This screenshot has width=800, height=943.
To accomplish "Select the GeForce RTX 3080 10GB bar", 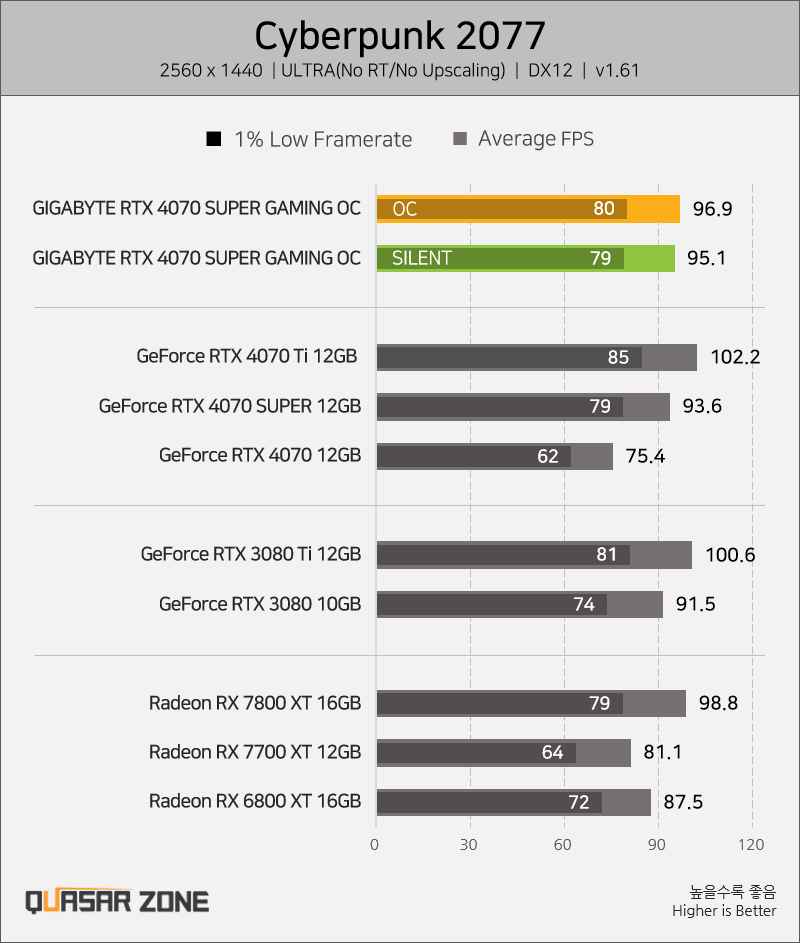I will pos(520,604).
